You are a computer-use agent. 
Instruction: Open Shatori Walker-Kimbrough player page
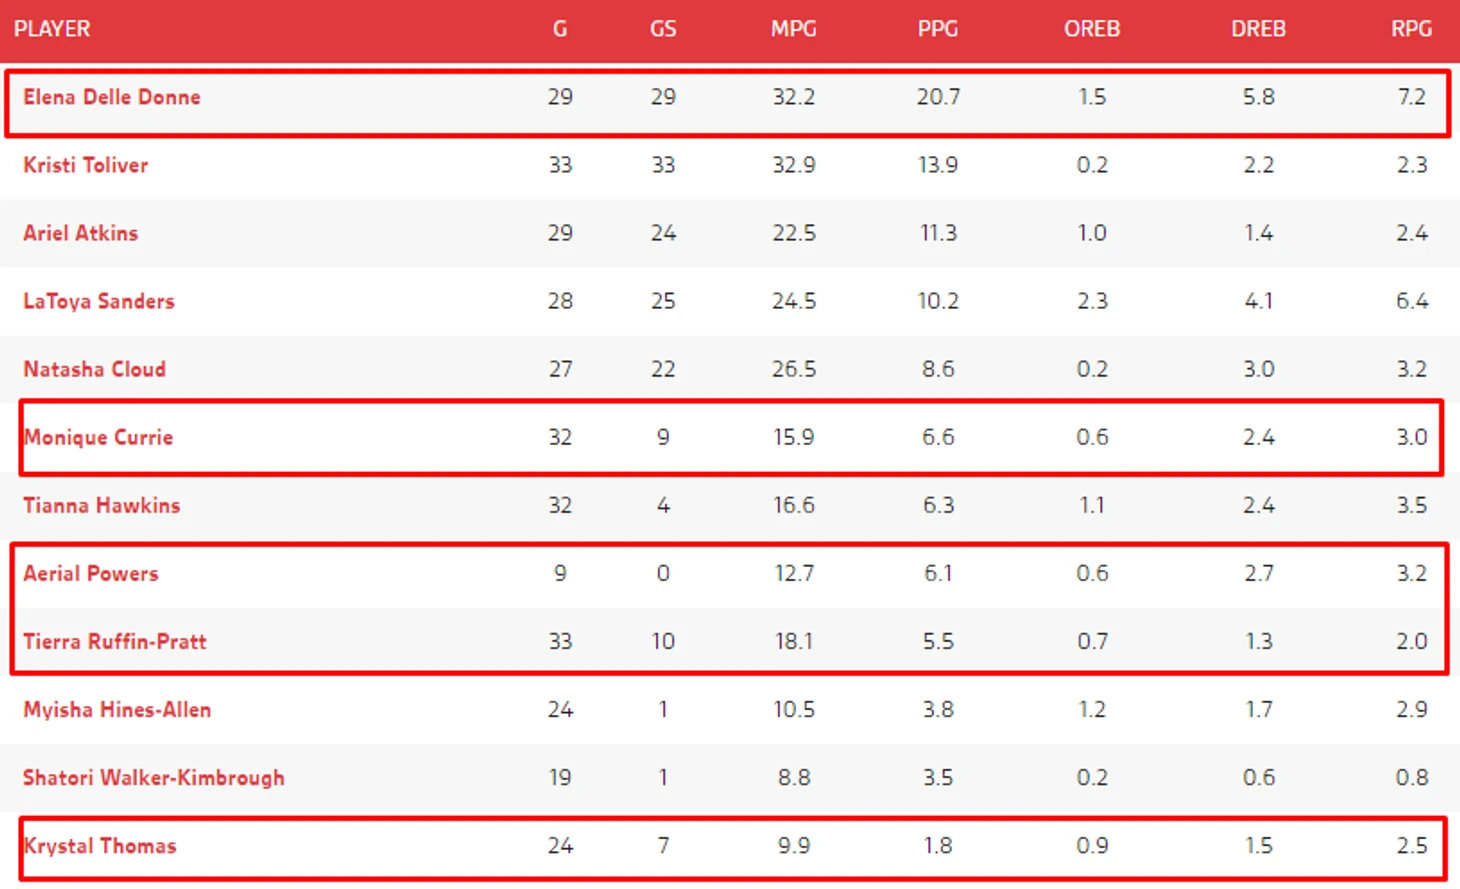click(154, 777)
